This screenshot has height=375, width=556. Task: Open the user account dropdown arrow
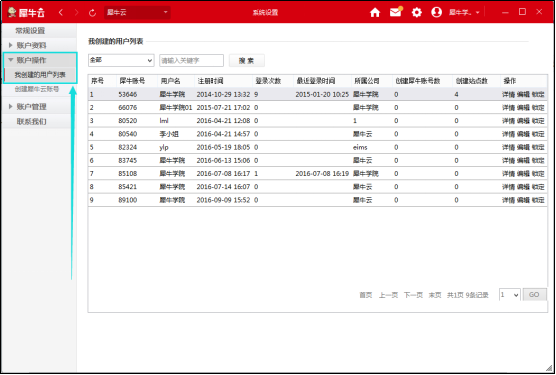(477, 13)
